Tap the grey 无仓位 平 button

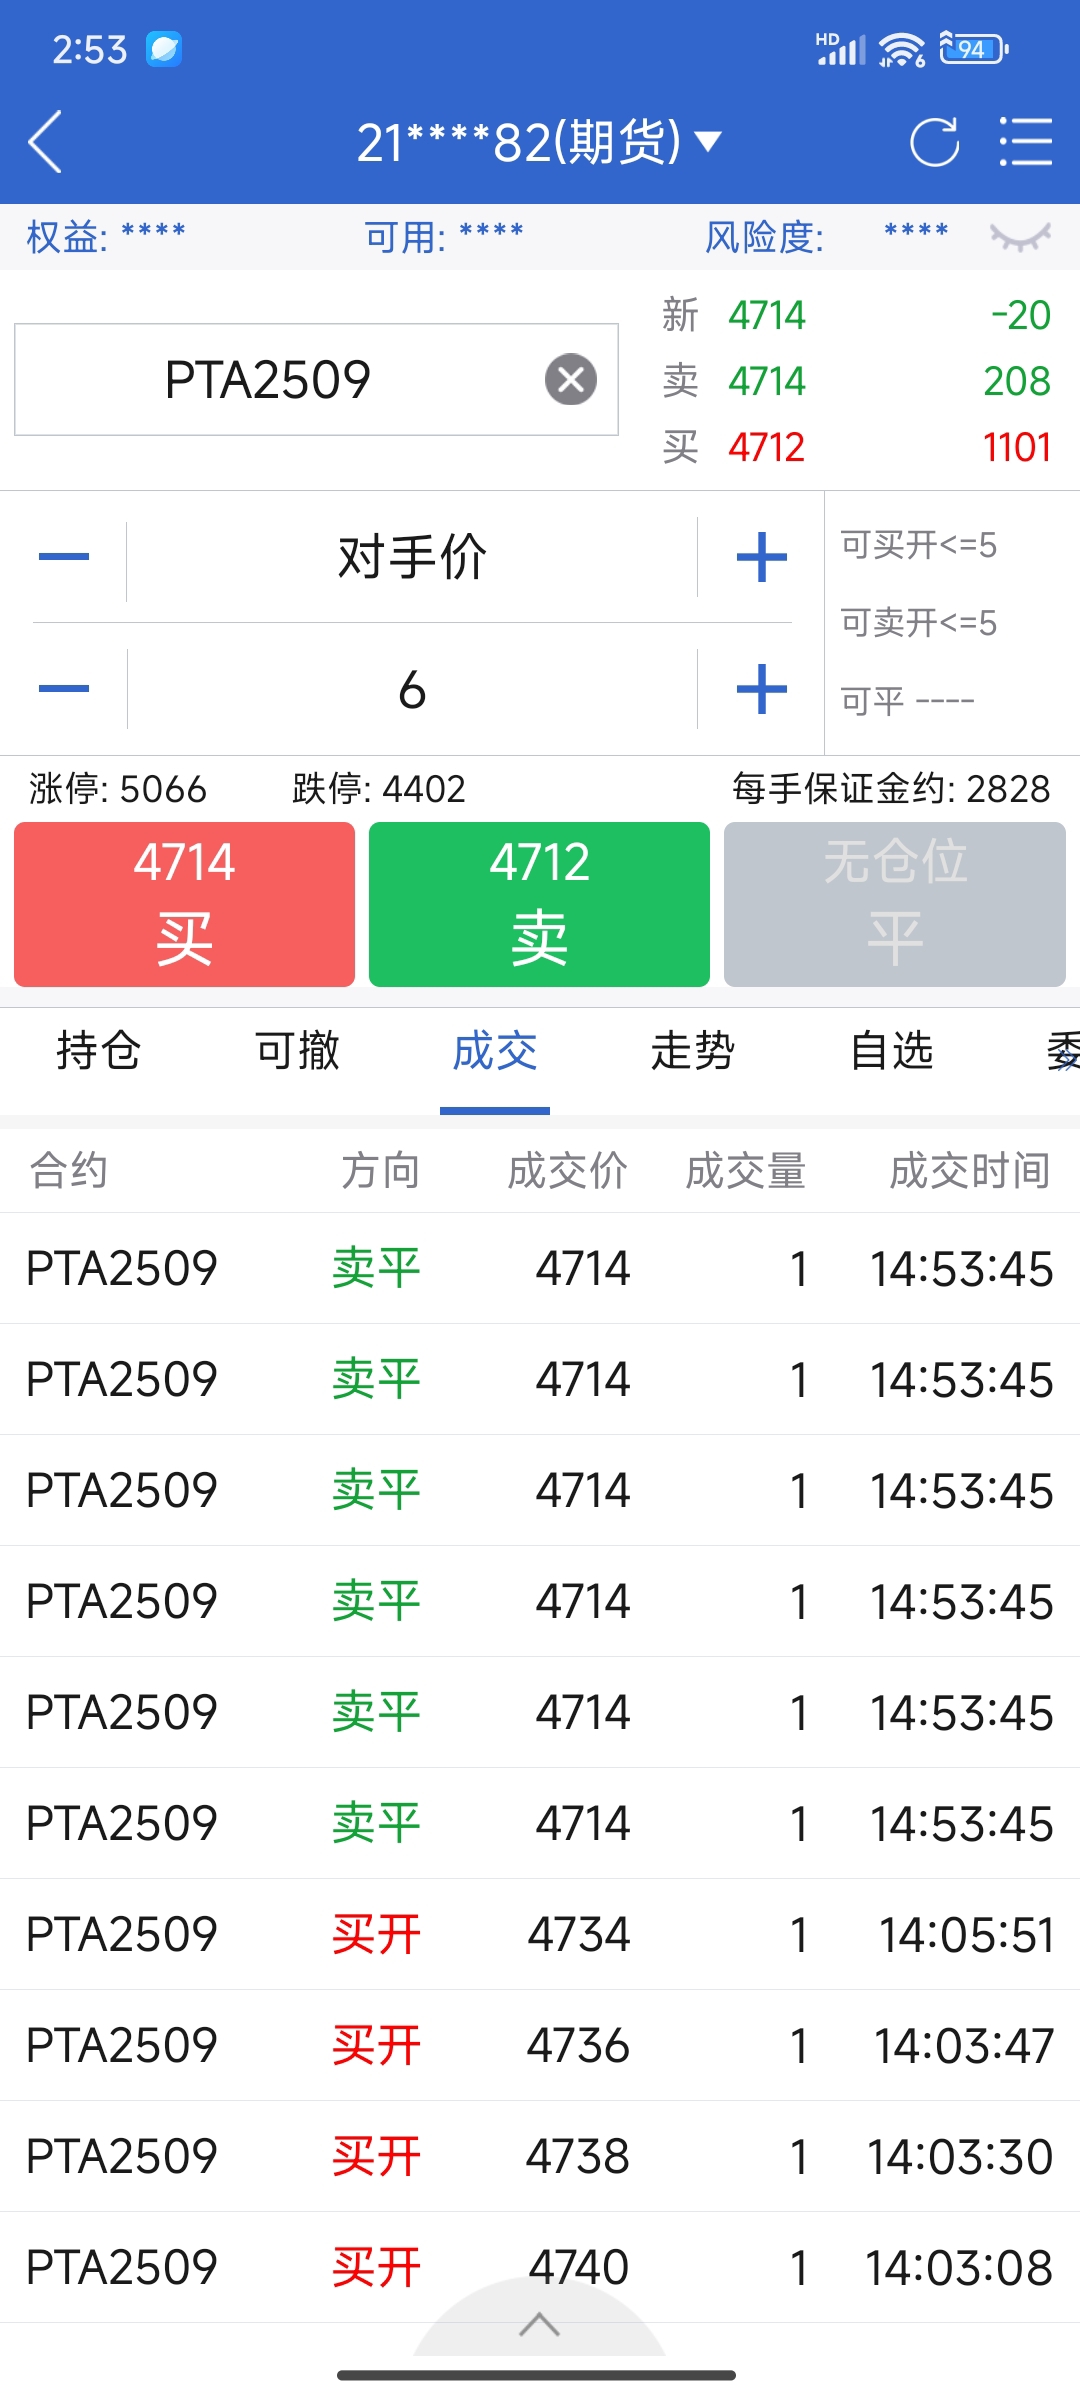click(x=895, y=904)
